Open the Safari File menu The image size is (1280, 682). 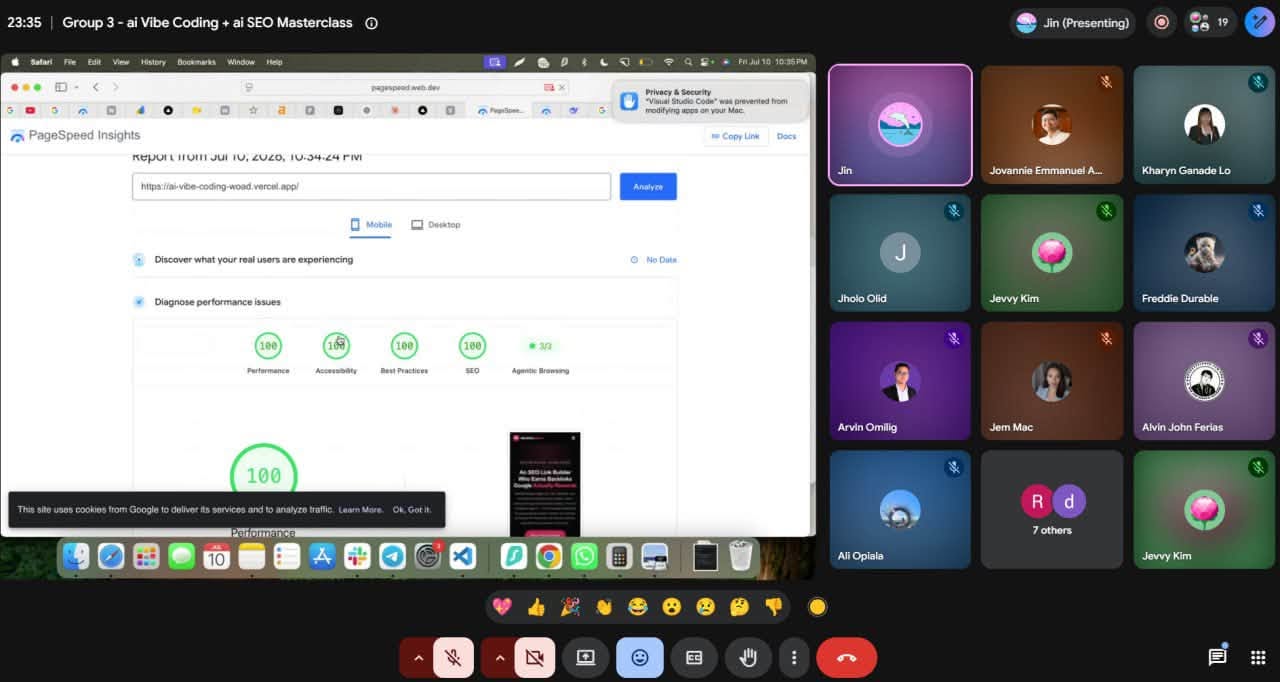pyautogui.click(x=70, y=62)
